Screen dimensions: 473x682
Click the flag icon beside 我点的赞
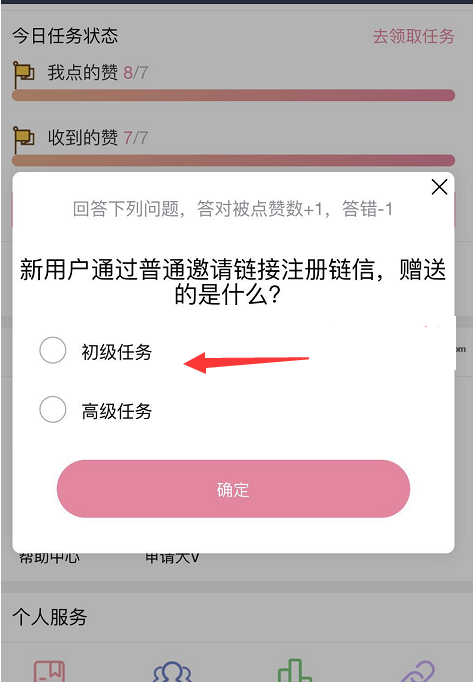23,74
